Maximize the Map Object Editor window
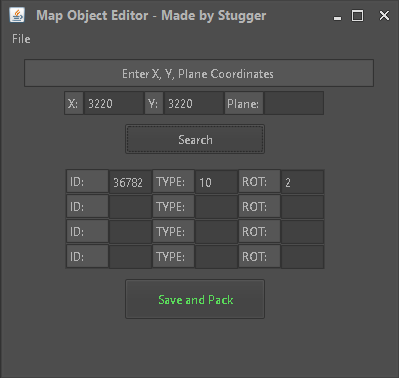 tap(357, 16)
